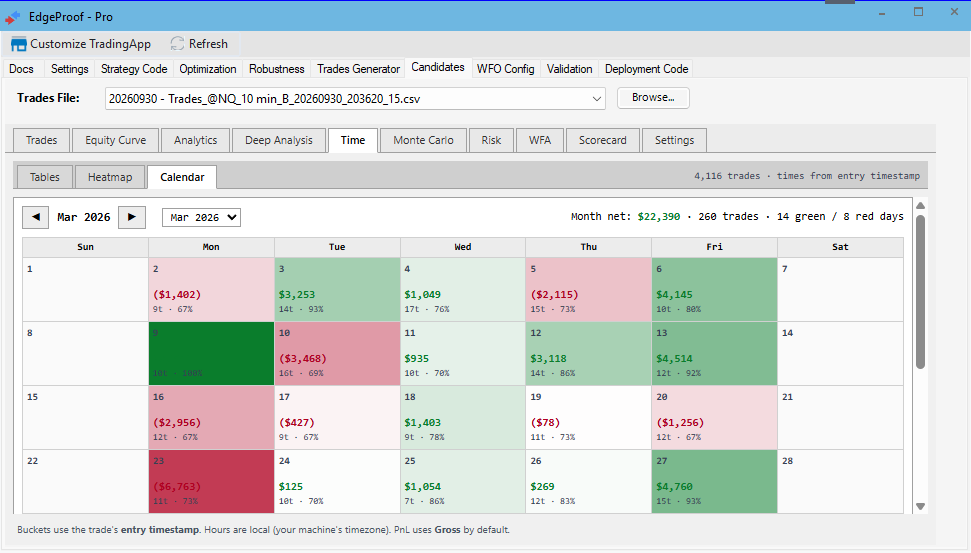Click the March 11 cell showing $935
Viewport: 971px width, 553px height.
(x=463, y=354)
